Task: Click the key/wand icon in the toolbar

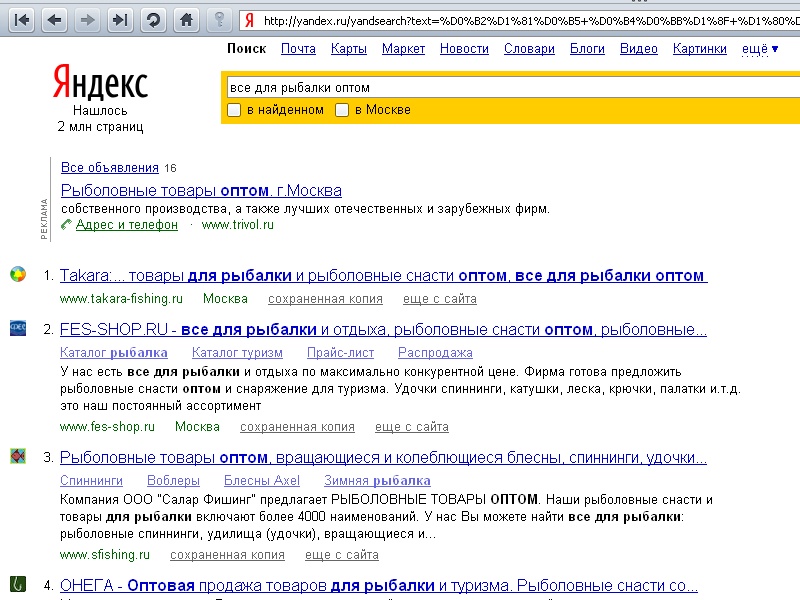Action: [x=219, y=20]
